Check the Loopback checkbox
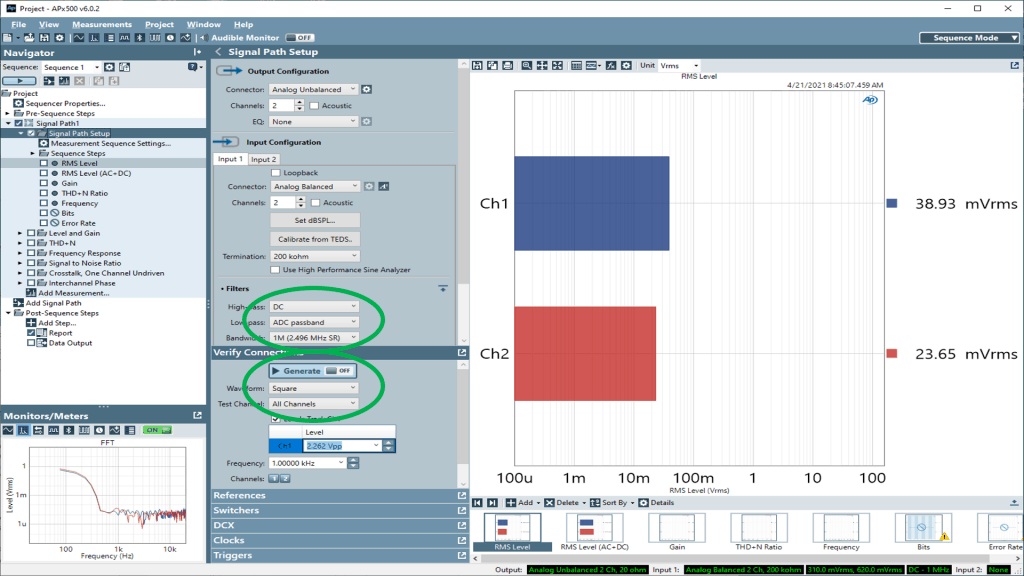1024x576 pixels. tap(277, 173)
